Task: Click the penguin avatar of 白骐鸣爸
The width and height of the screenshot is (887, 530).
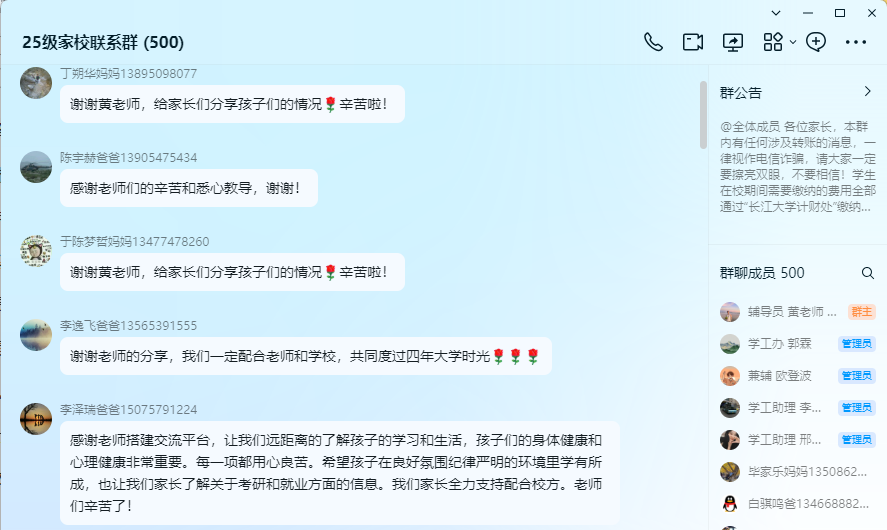Action: (730, 503)
